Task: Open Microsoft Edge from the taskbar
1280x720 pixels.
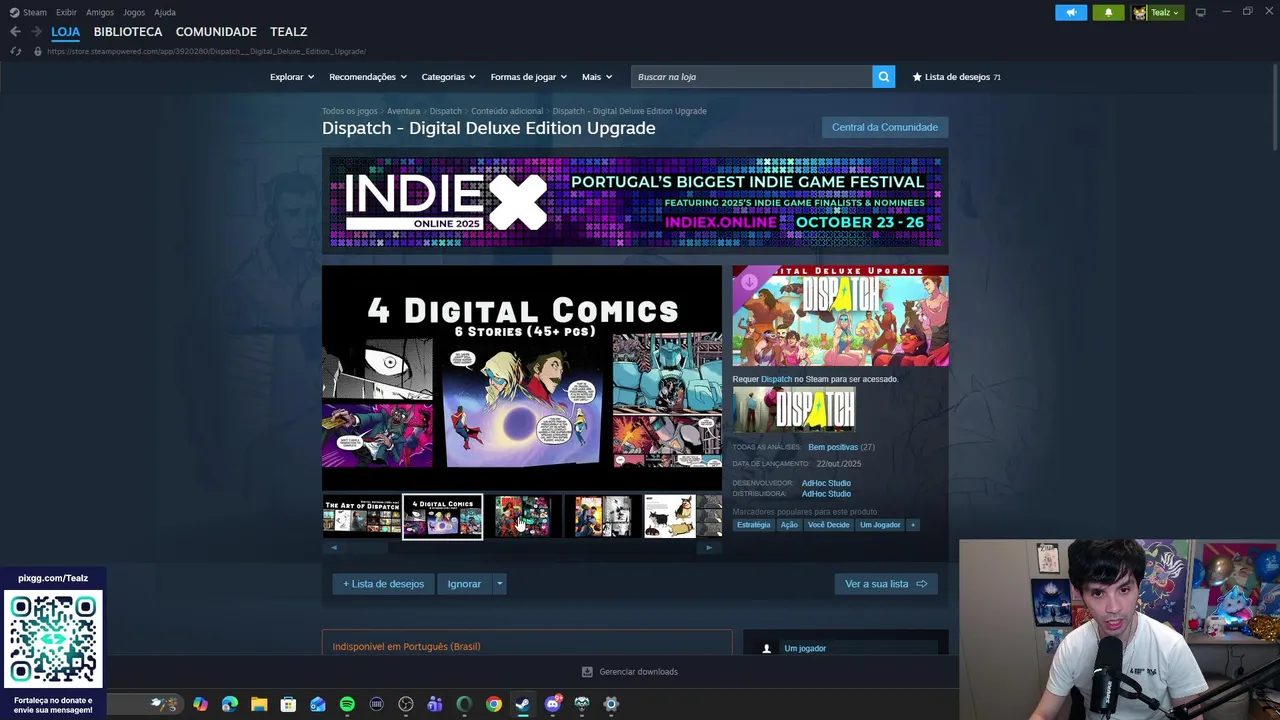Action: pos(230,704)
